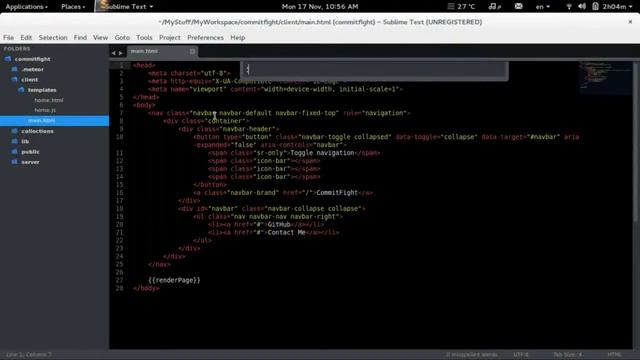Screen dimensions: 640x360
Task: Open the Tools menu
Action: (x=144, y=38)
